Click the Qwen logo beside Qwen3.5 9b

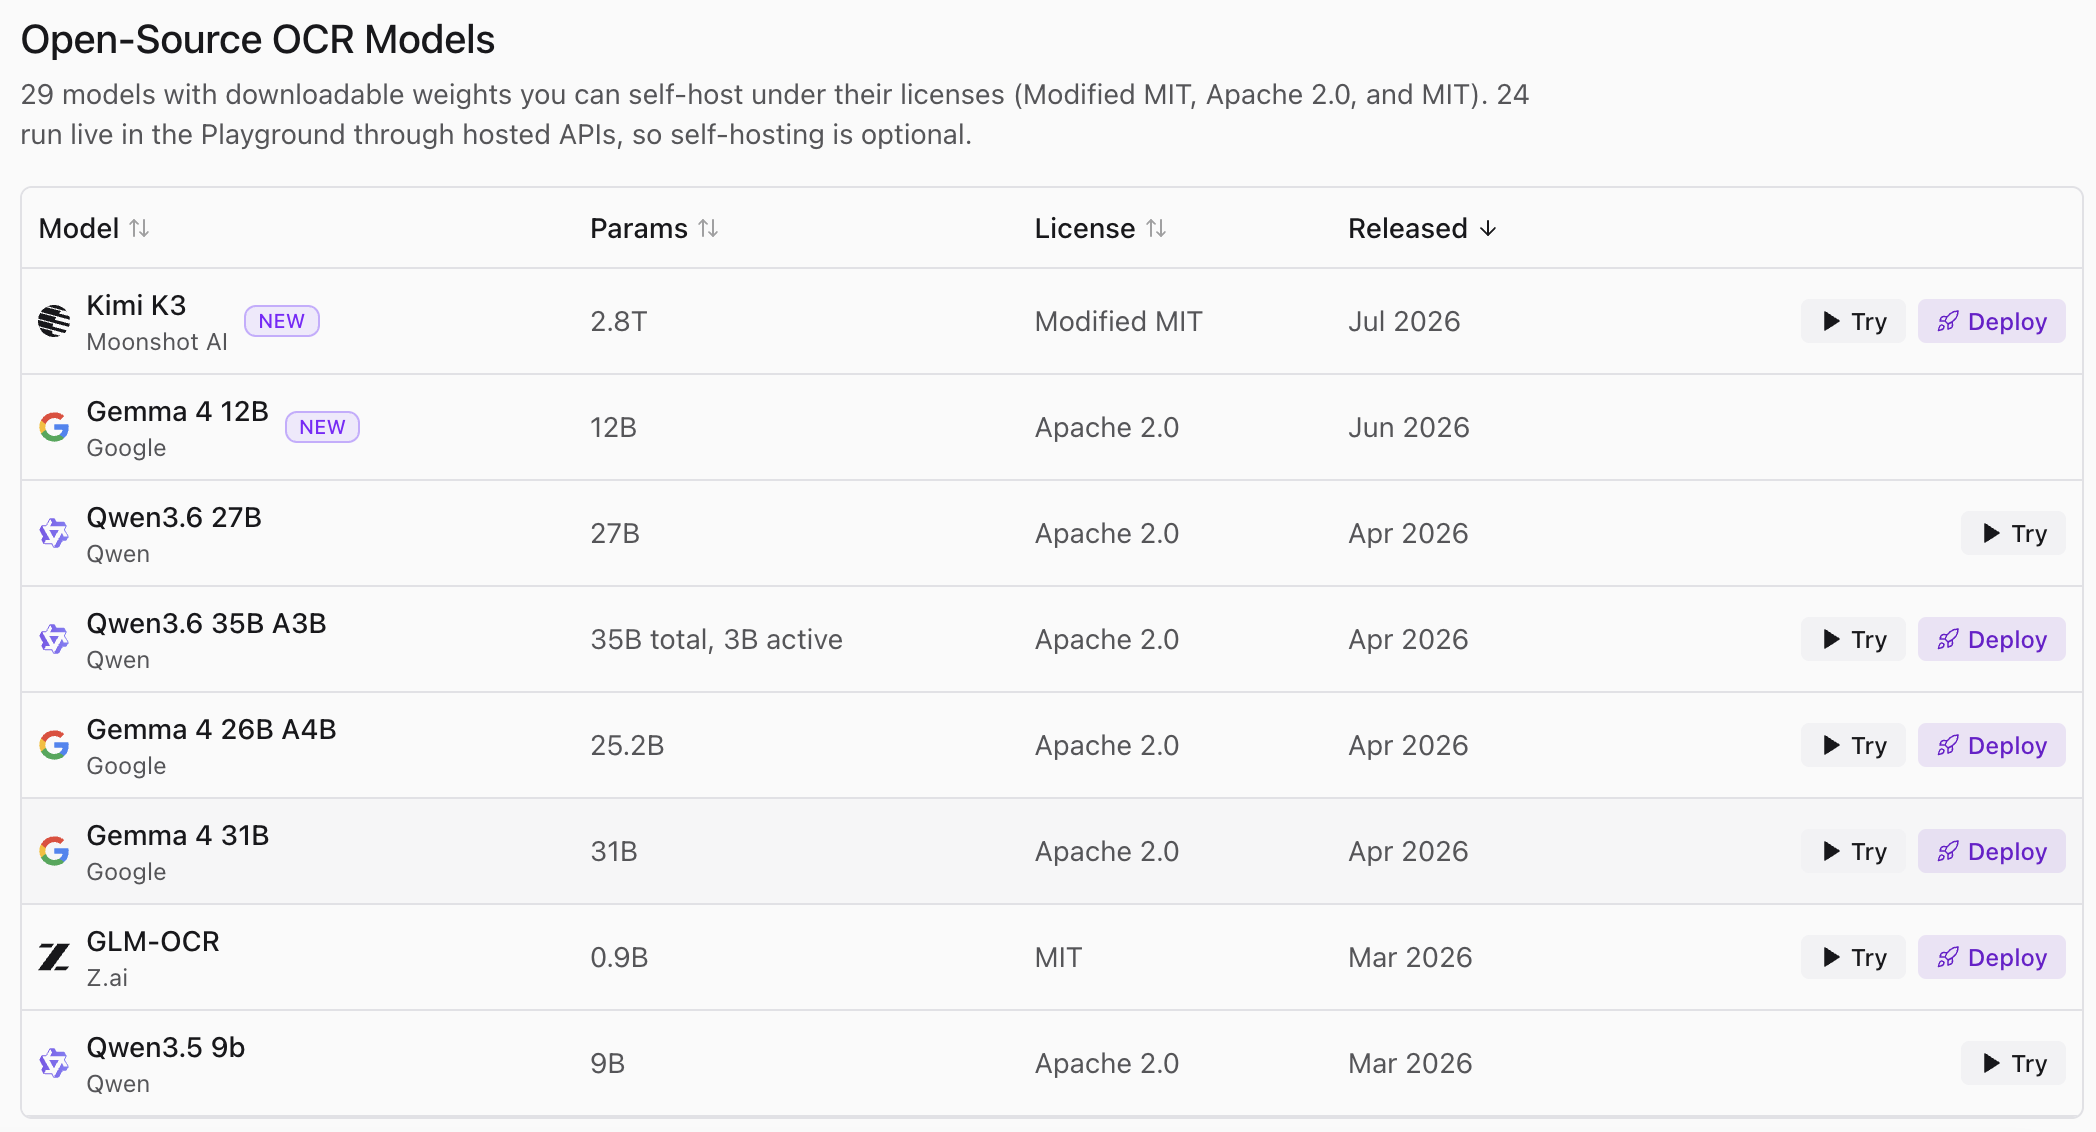point(54,1063)
